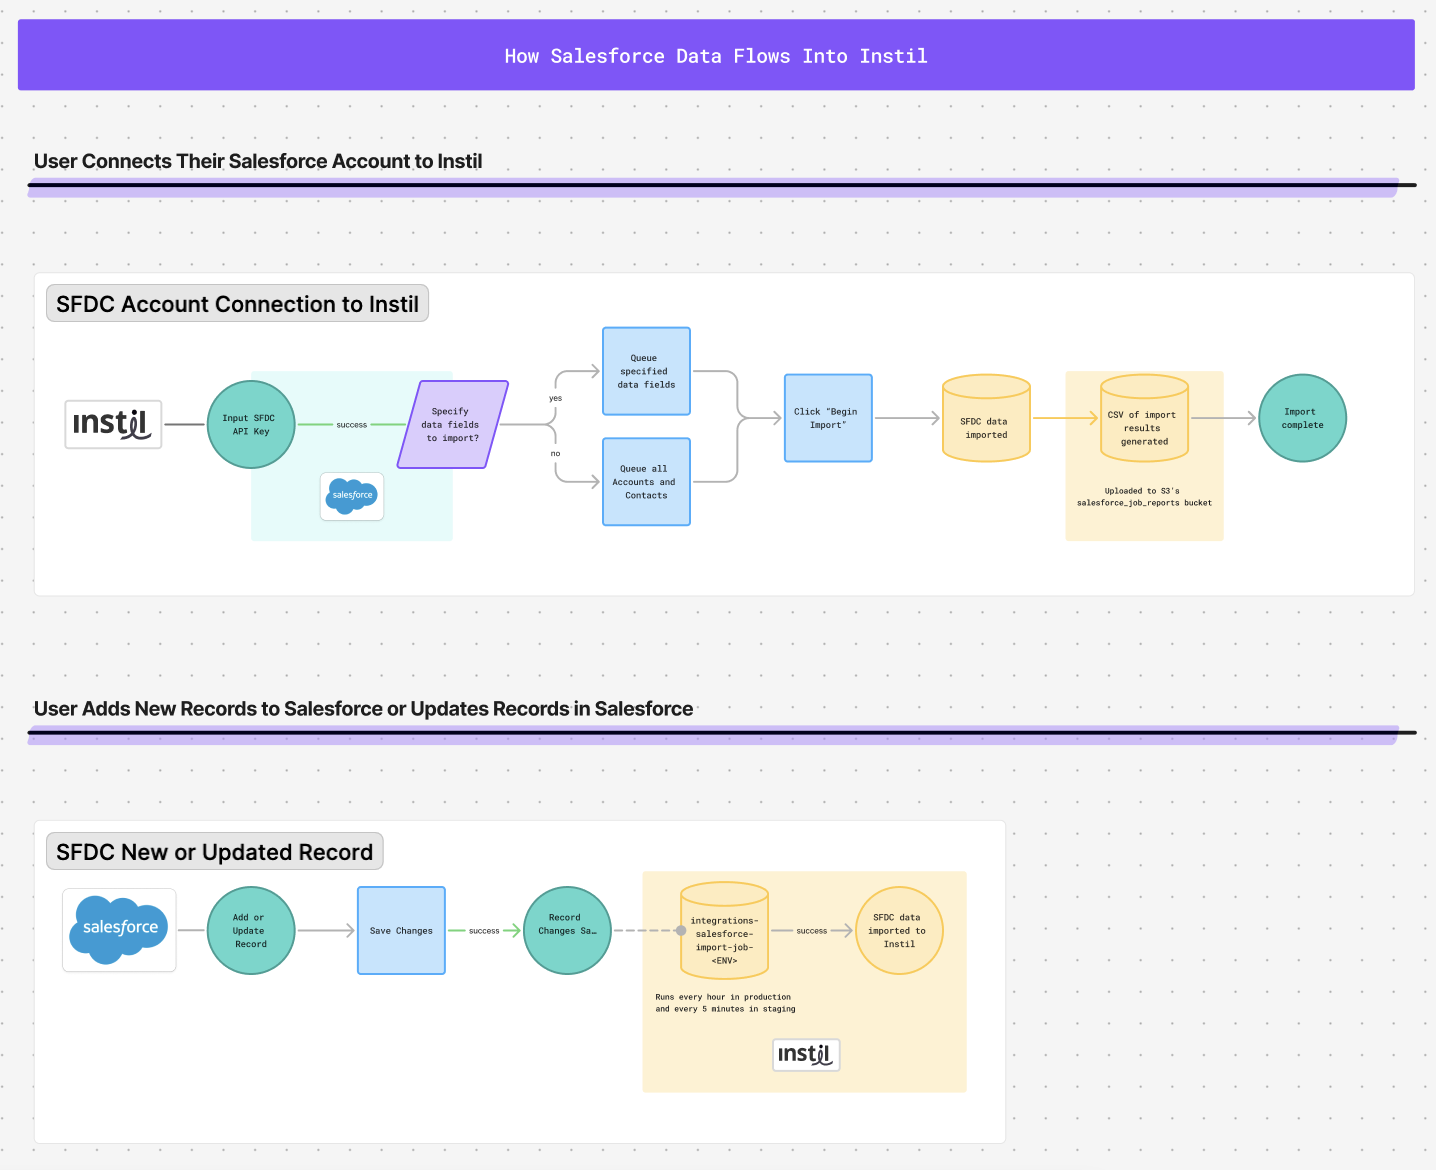Click the "no" branch label
Image resolution: width=1436 pixels, height=1170 pixels.
(x=555, y=453)
